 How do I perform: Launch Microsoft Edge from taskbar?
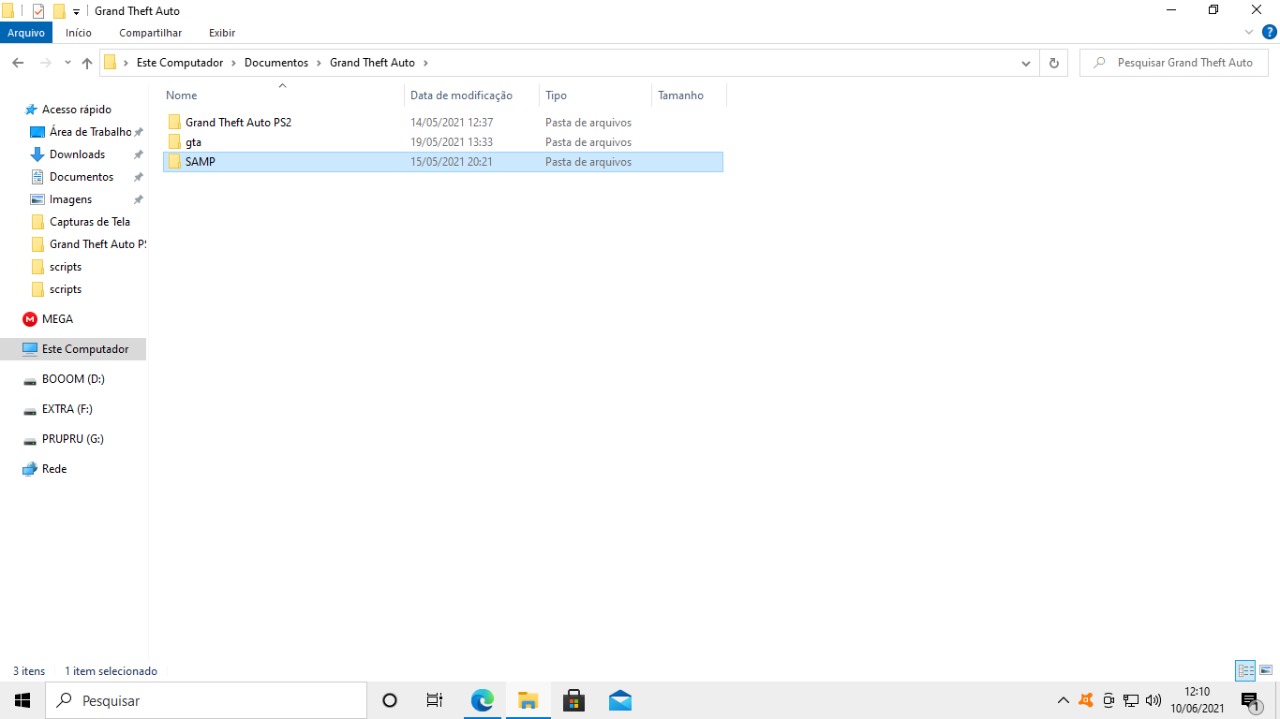click(x=482, y=700)
